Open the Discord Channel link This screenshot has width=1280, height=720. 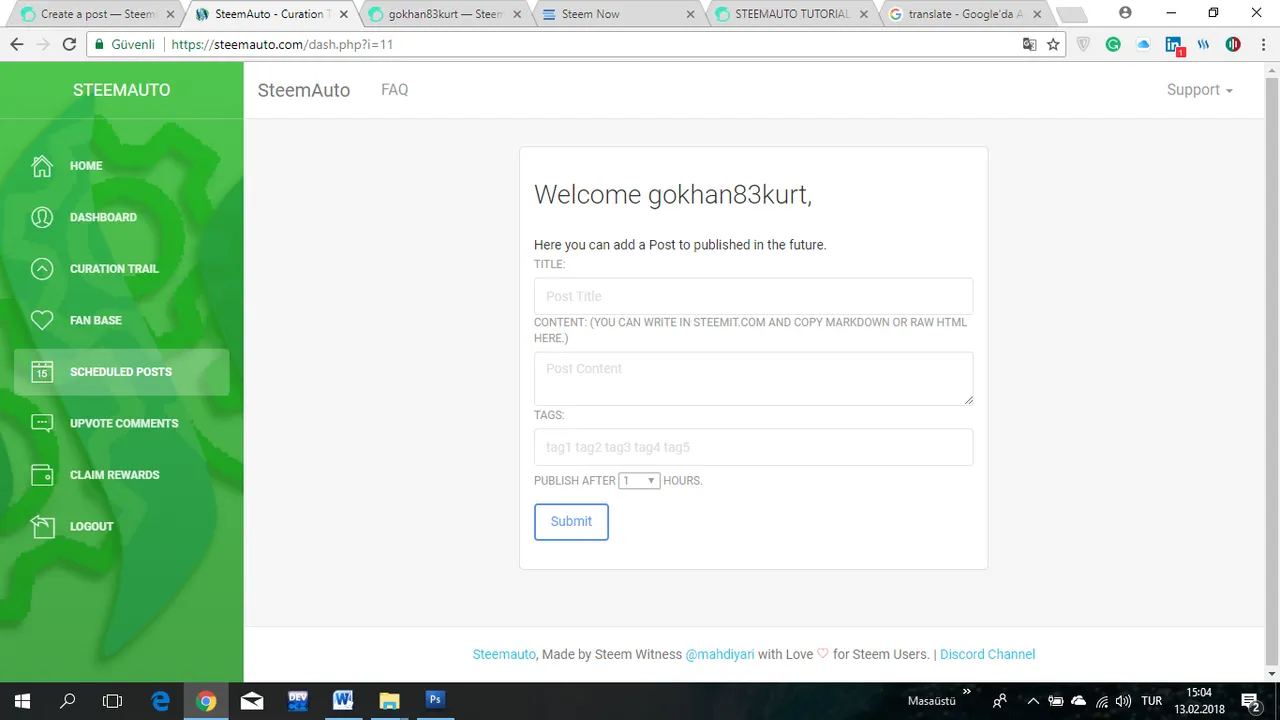tap(987, 655)
